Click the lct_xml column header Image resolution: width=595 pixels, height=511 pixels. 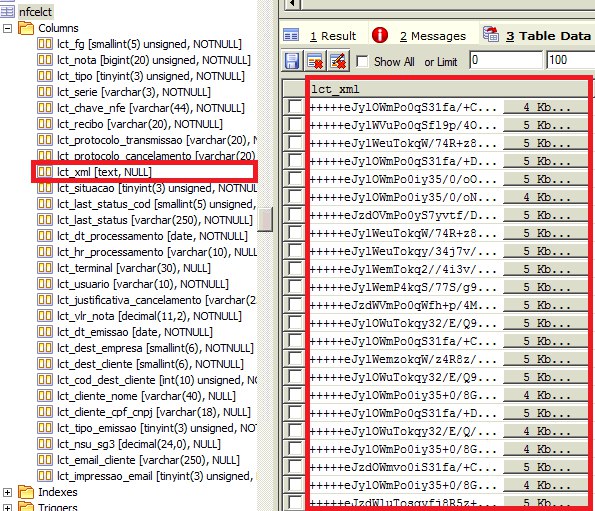tap(447, 90)
